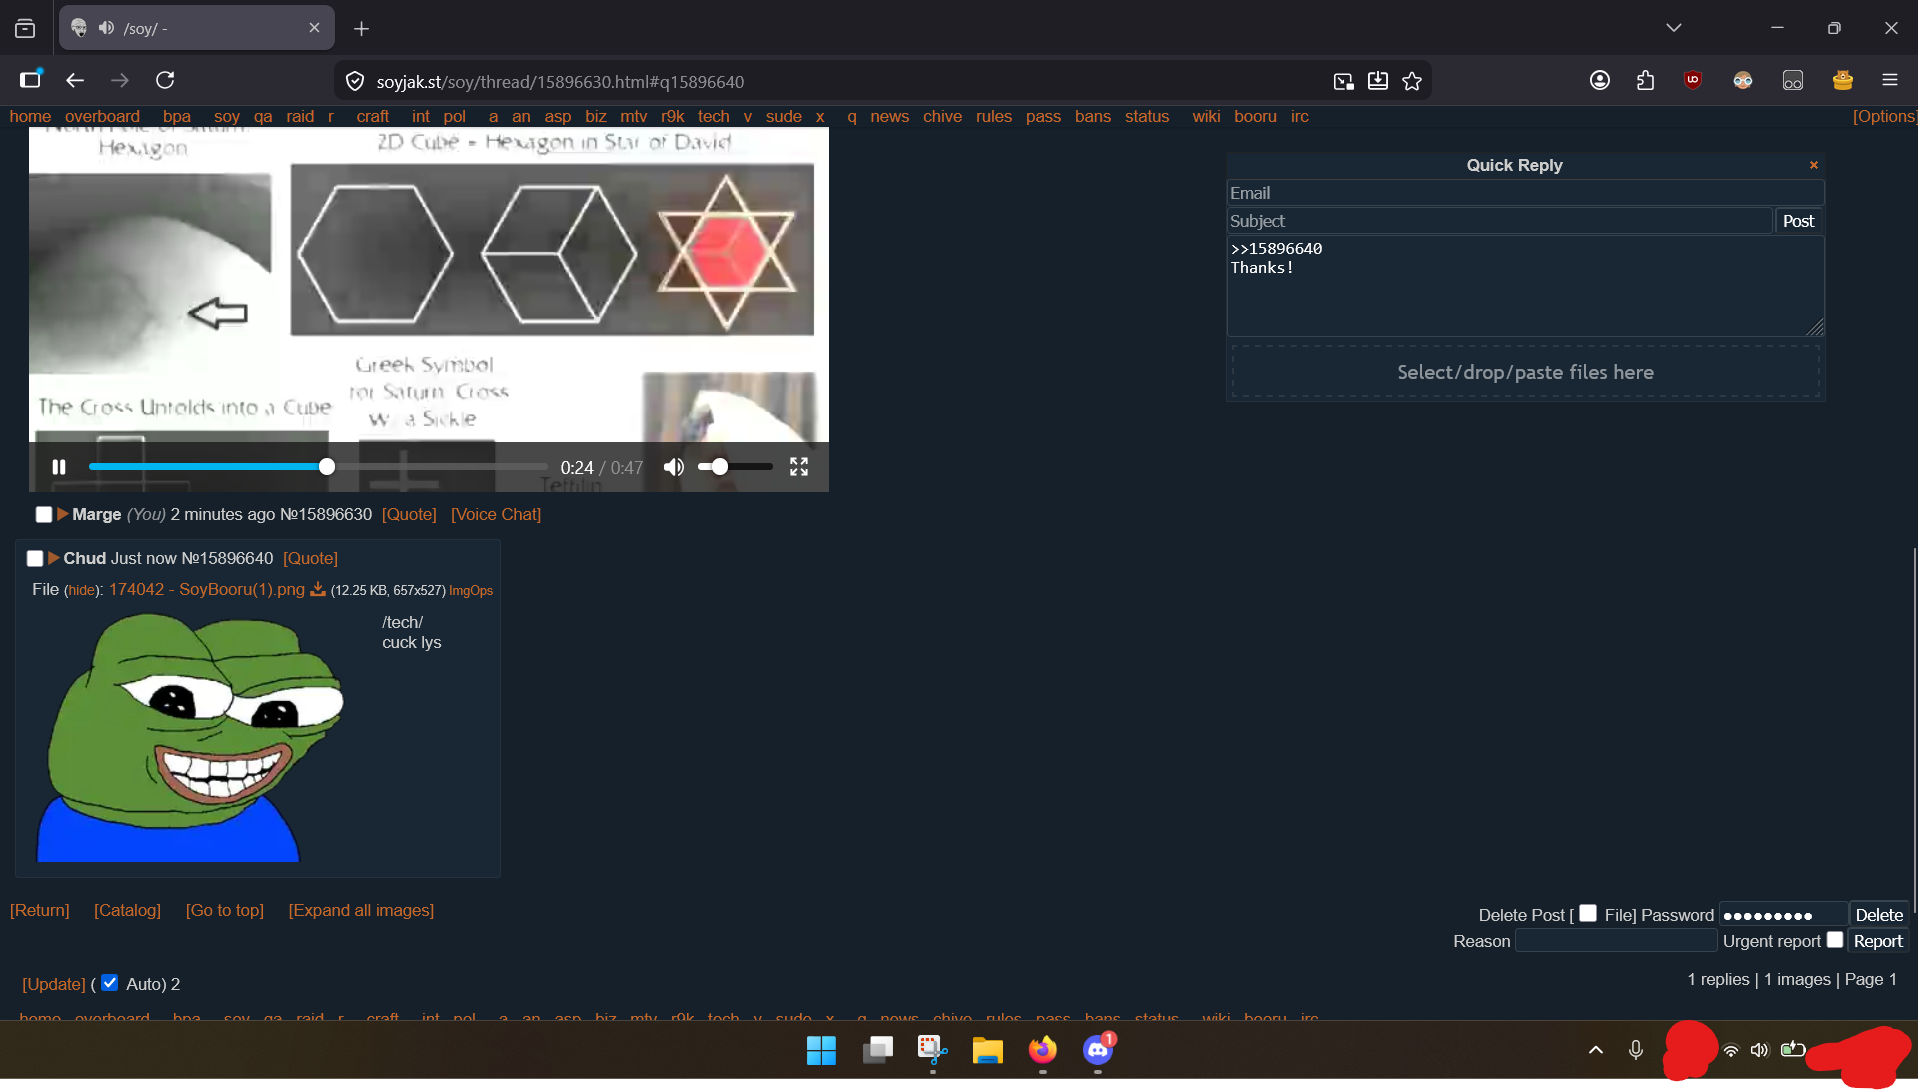Open the overboard link
1918x1091 pixels.
point(102,116)
